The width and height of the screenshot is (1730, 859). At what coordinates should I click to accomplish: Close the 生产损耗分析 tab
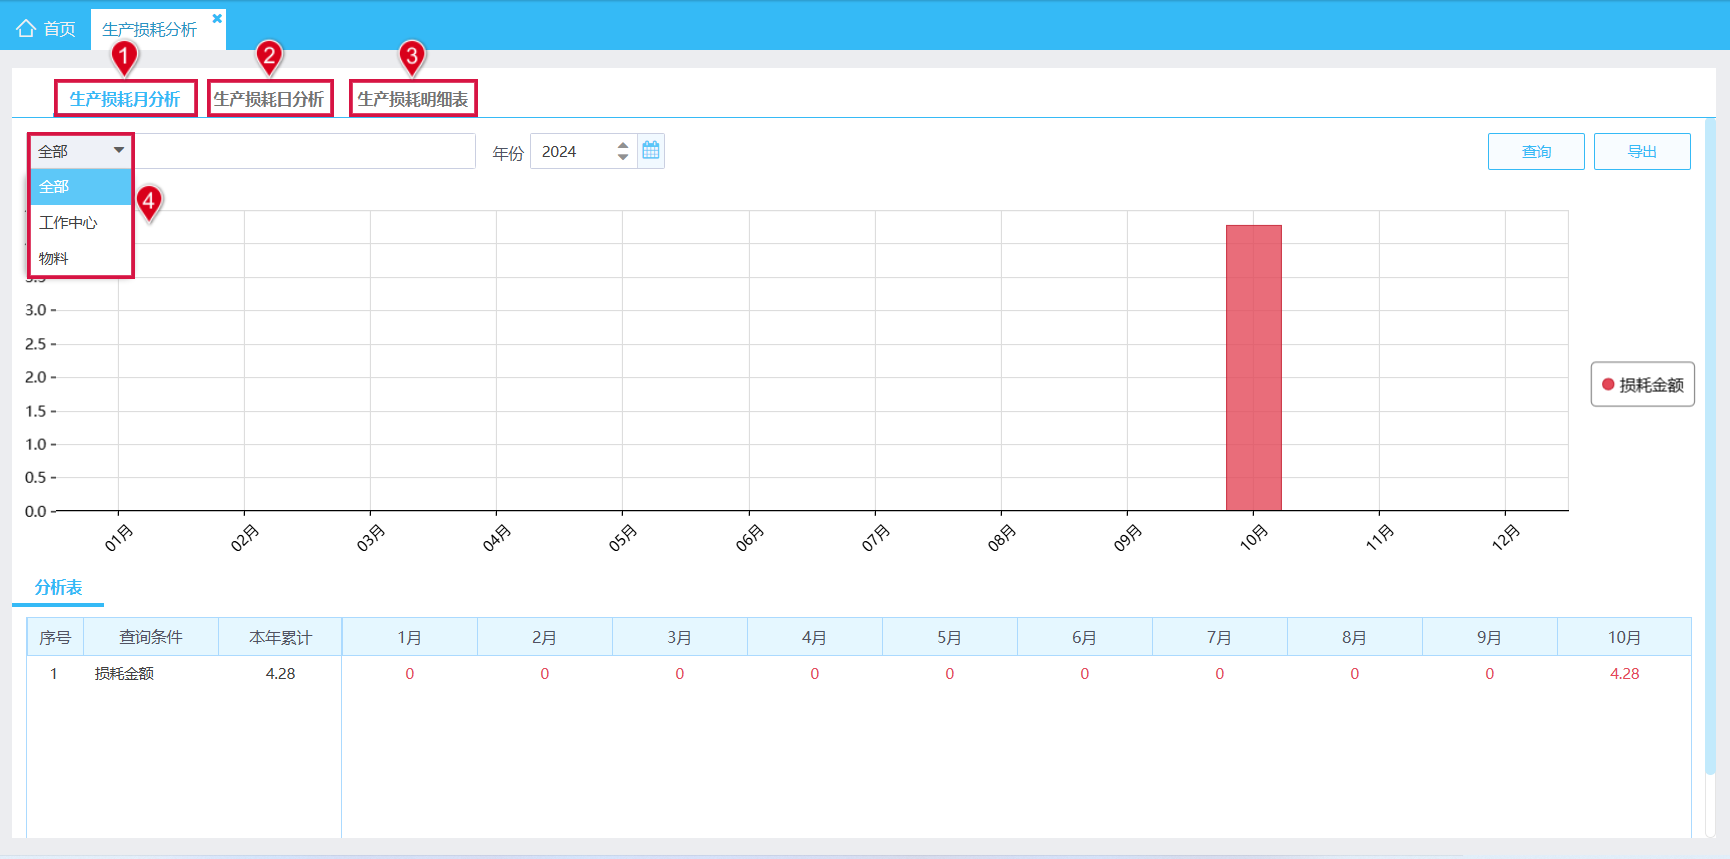click(217, 18)
